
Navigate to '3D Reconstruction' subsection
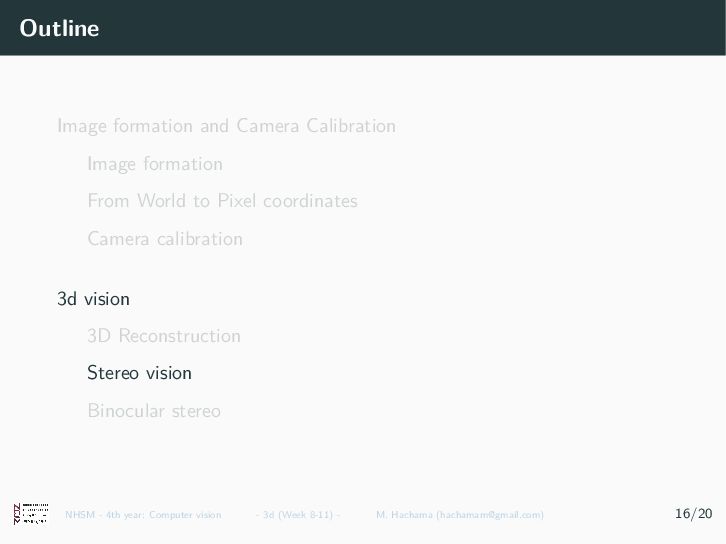(x=164, y=336)
